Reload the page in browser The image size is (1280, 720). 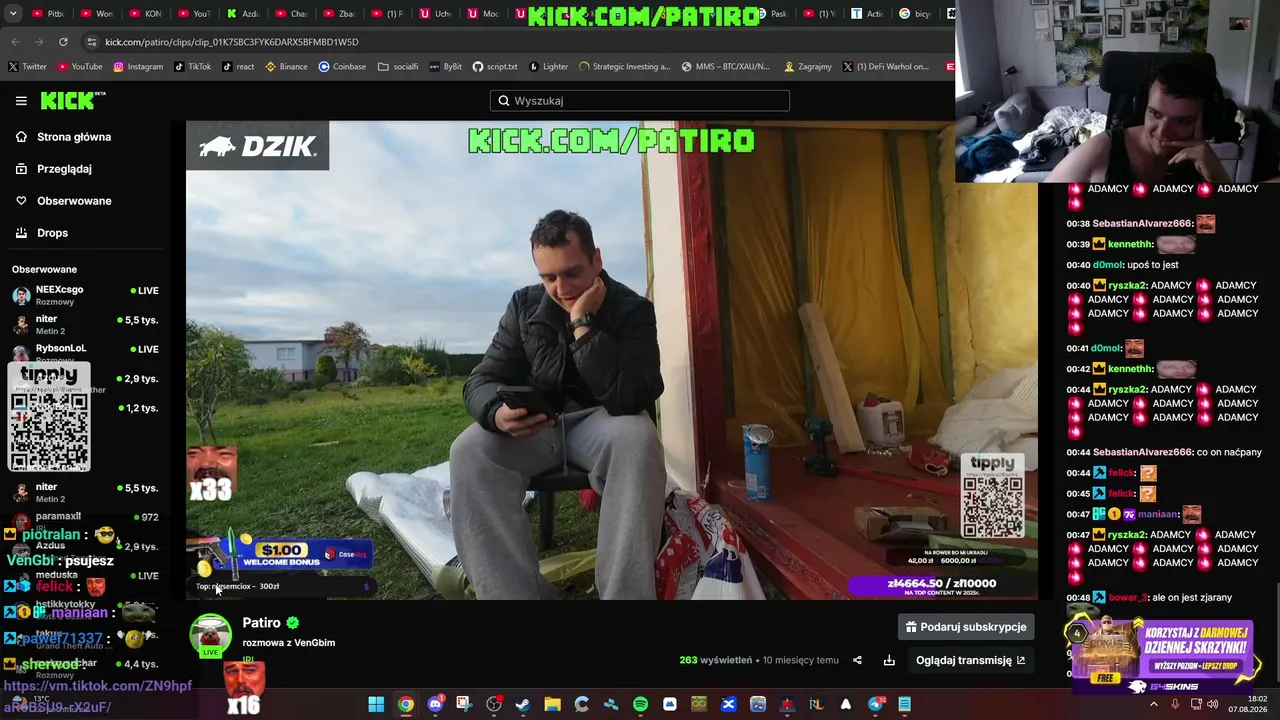63,42
